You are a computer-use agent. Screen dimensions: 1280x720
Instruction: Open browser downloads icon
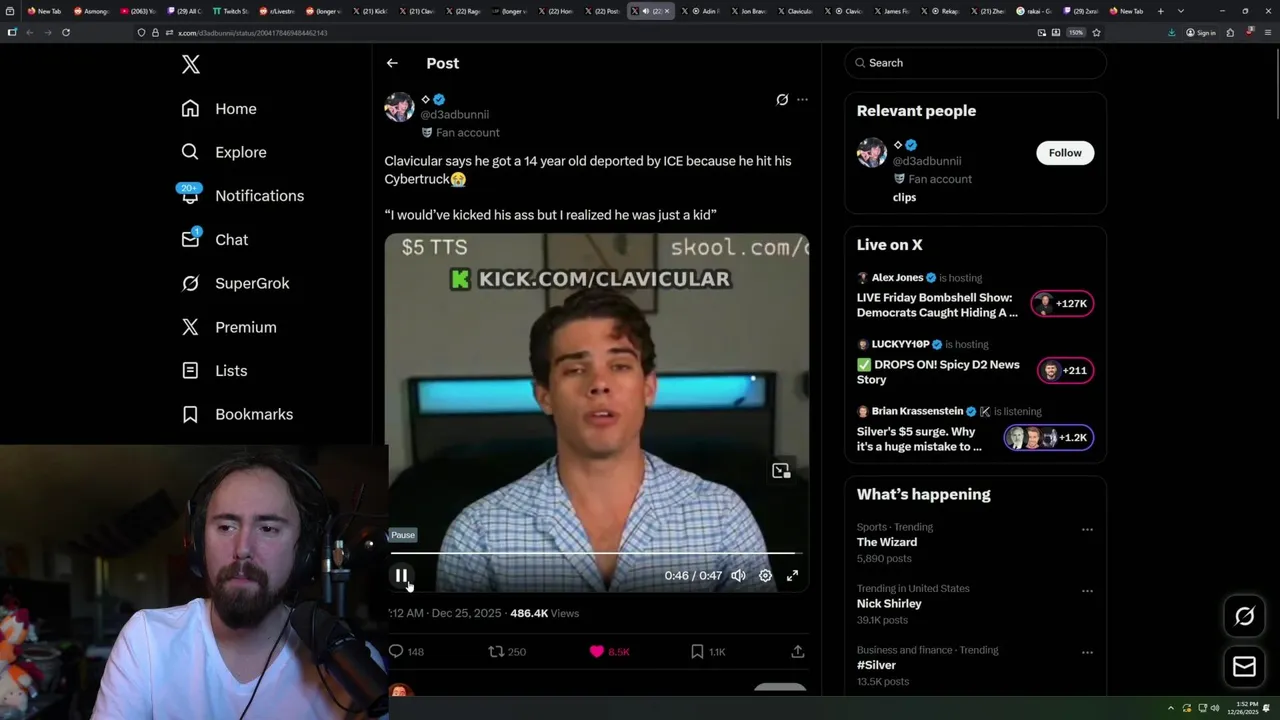pyautogui.click(x=1172, y=33)
